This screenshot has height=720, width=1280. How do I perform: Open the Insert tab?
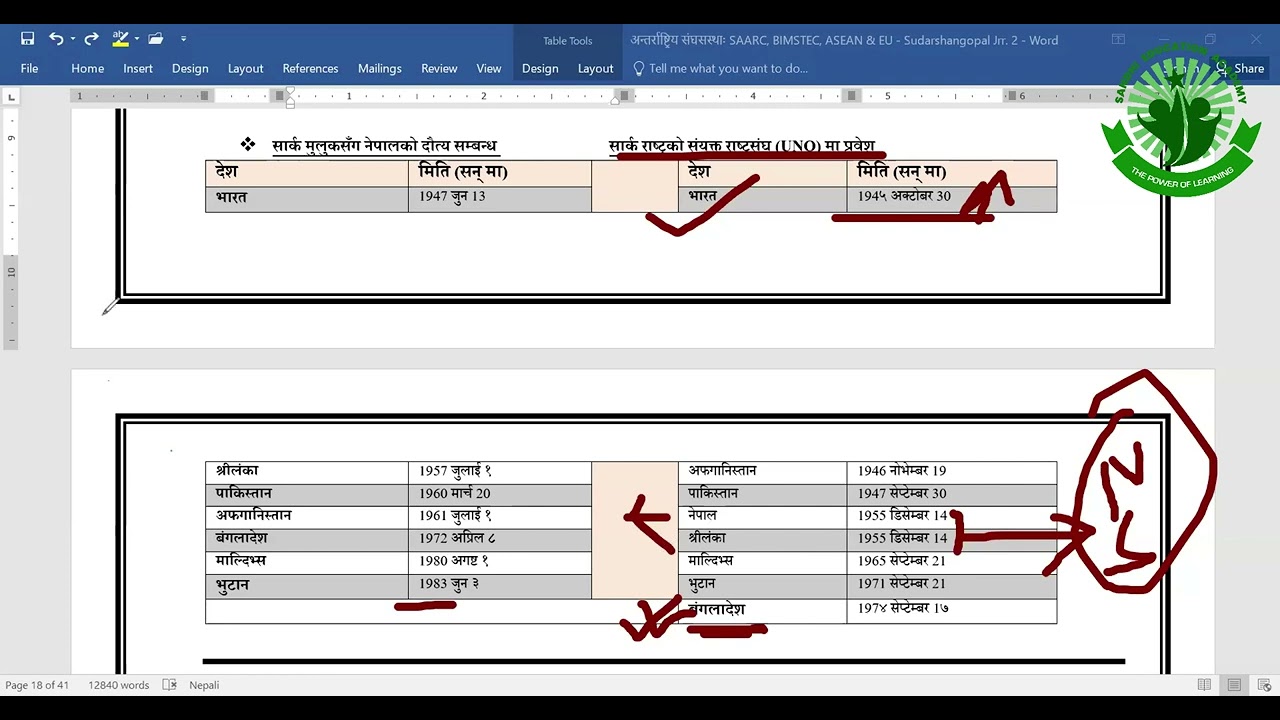click(138, 68)
